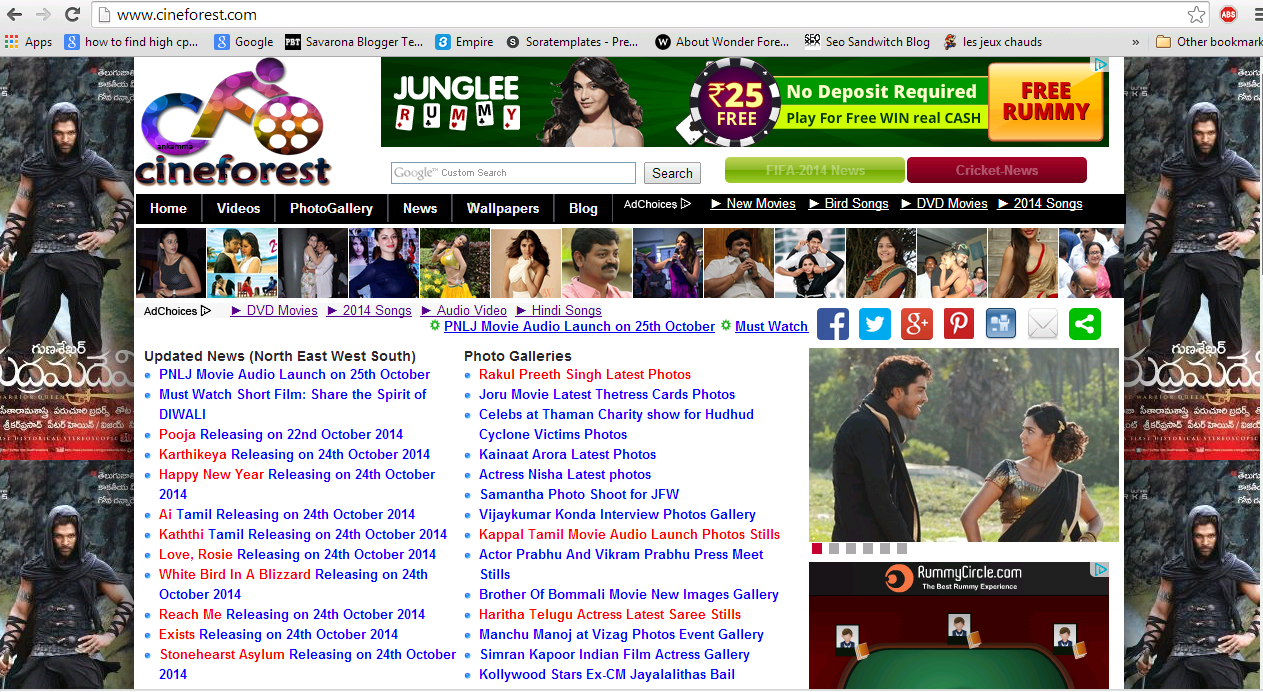Viewport: 1263px width, 692px height.
Task: Open green ShareThis icon
Action: pyautogui.click(x=1085, y=324)
